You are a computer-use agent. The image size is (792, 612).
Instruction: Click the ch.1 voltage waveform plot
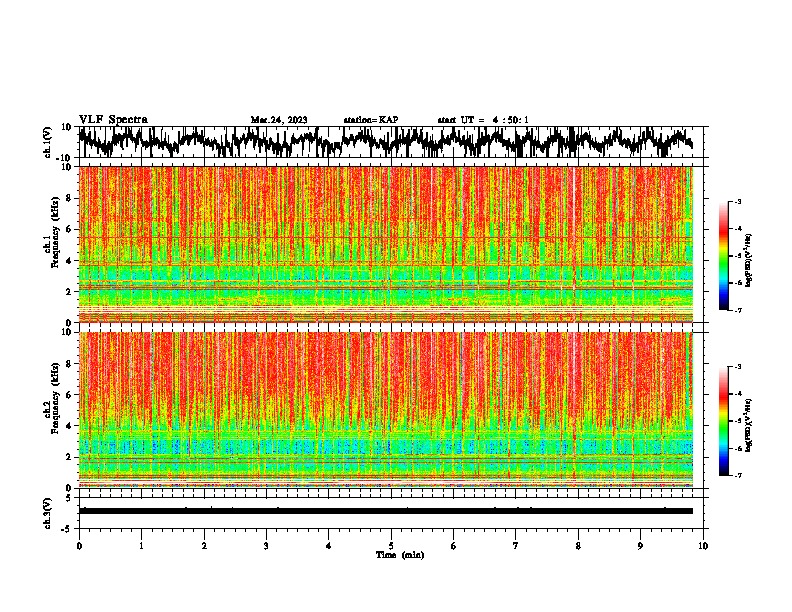pyautogui.click(x=386, y=142)
